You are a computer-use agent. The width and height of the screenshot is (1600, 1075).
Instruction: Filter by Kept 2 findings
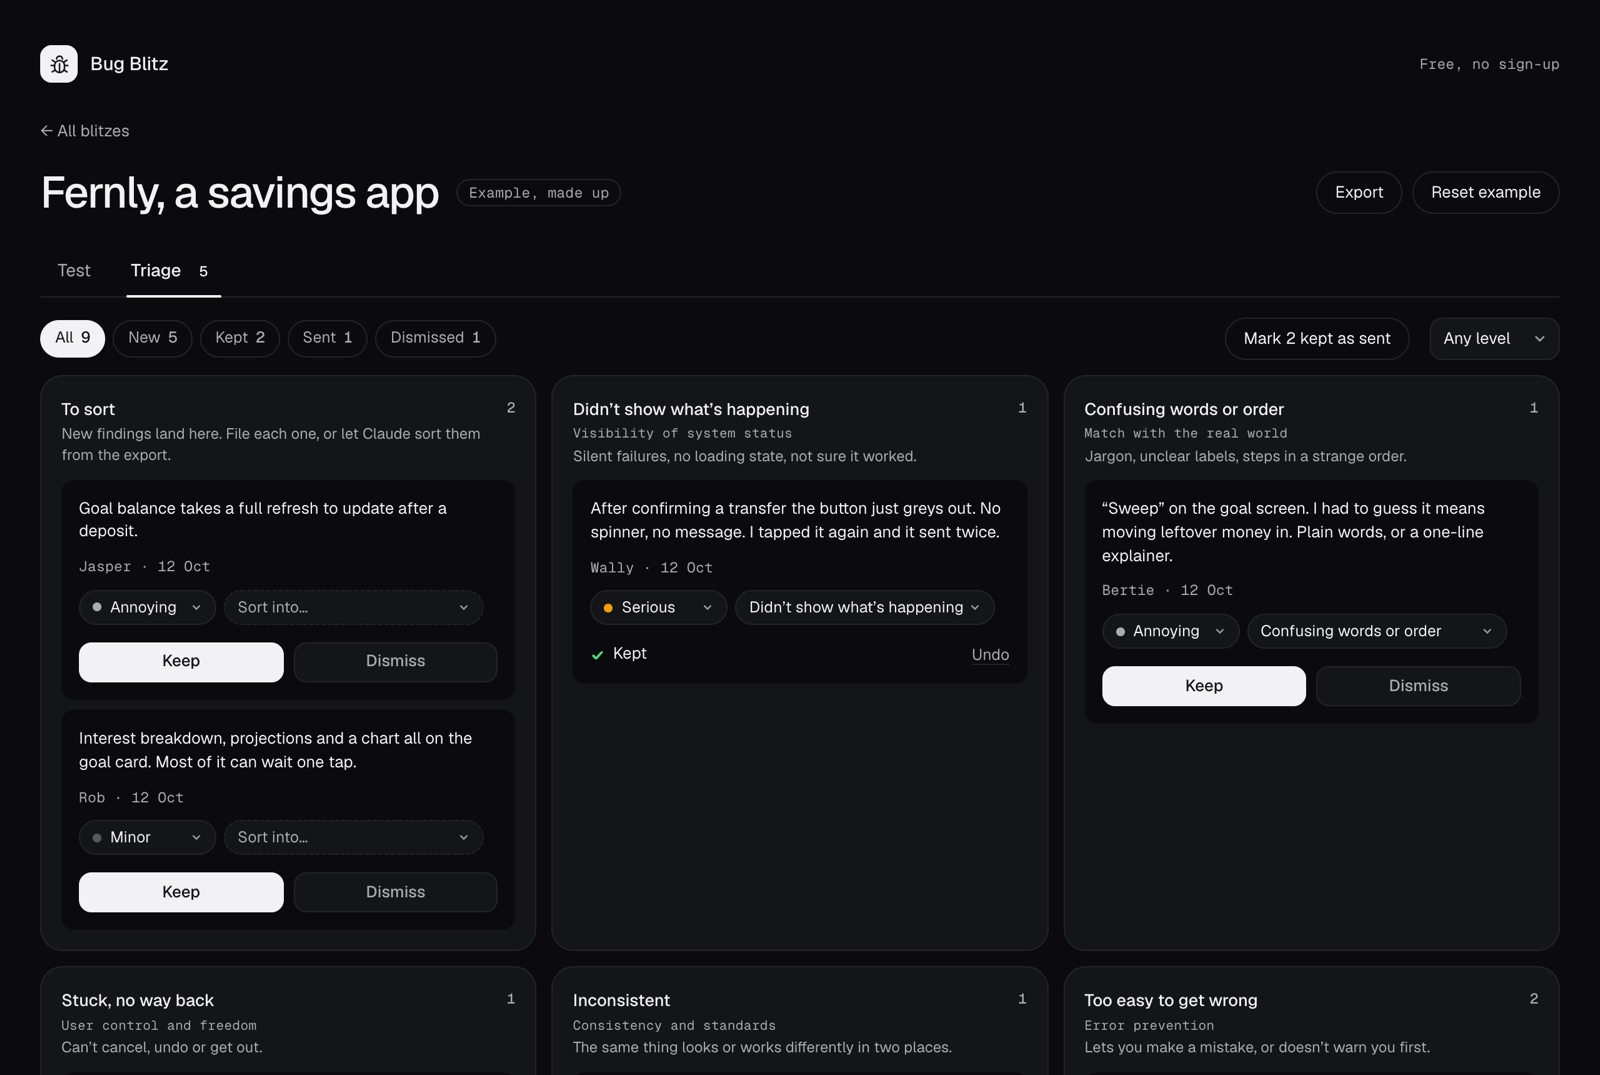tap(240, 338)
